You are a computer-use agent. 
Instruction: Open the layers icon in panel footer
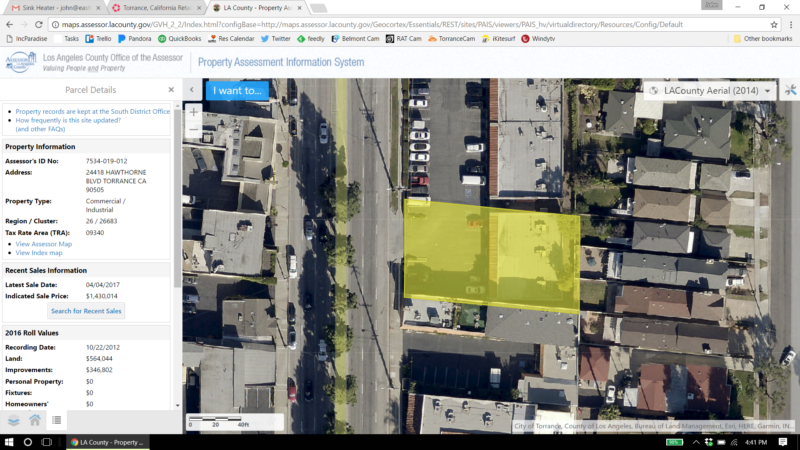(14, 420)
